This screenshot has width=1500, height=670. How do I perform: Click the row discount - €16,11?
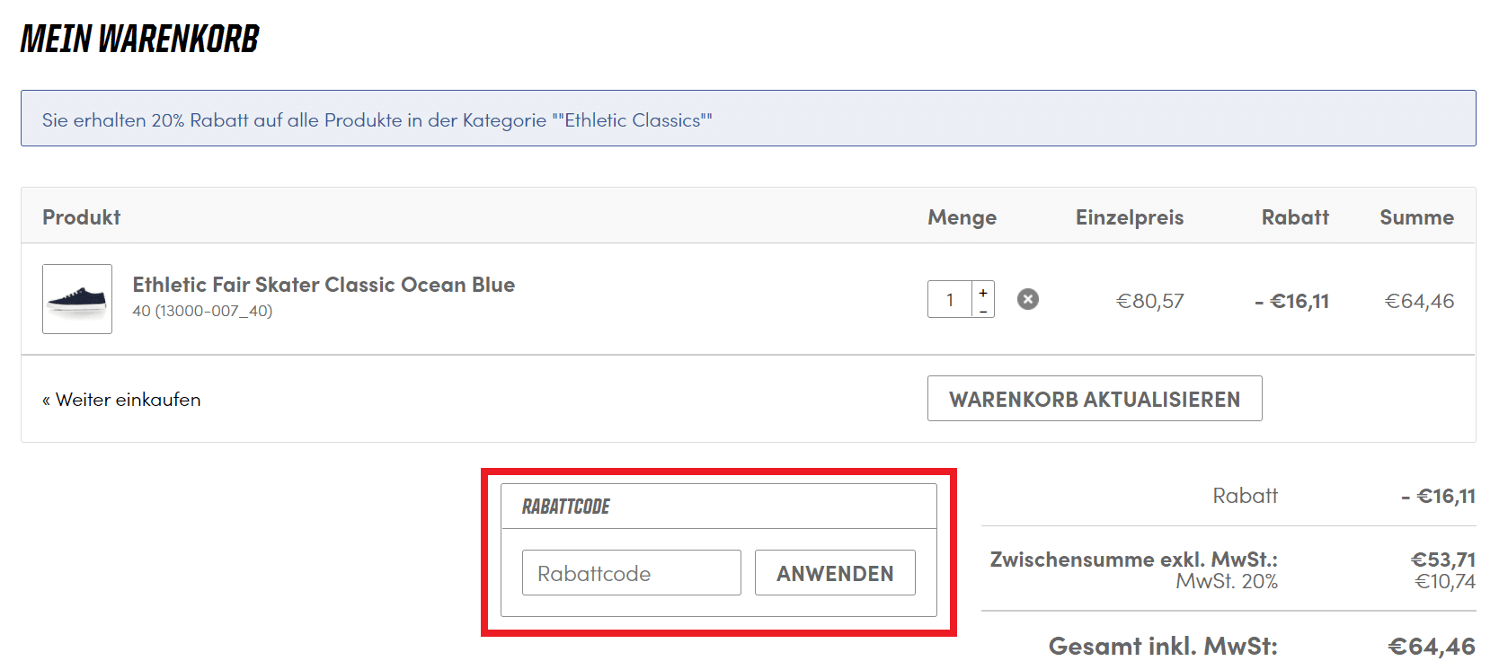1292,301
